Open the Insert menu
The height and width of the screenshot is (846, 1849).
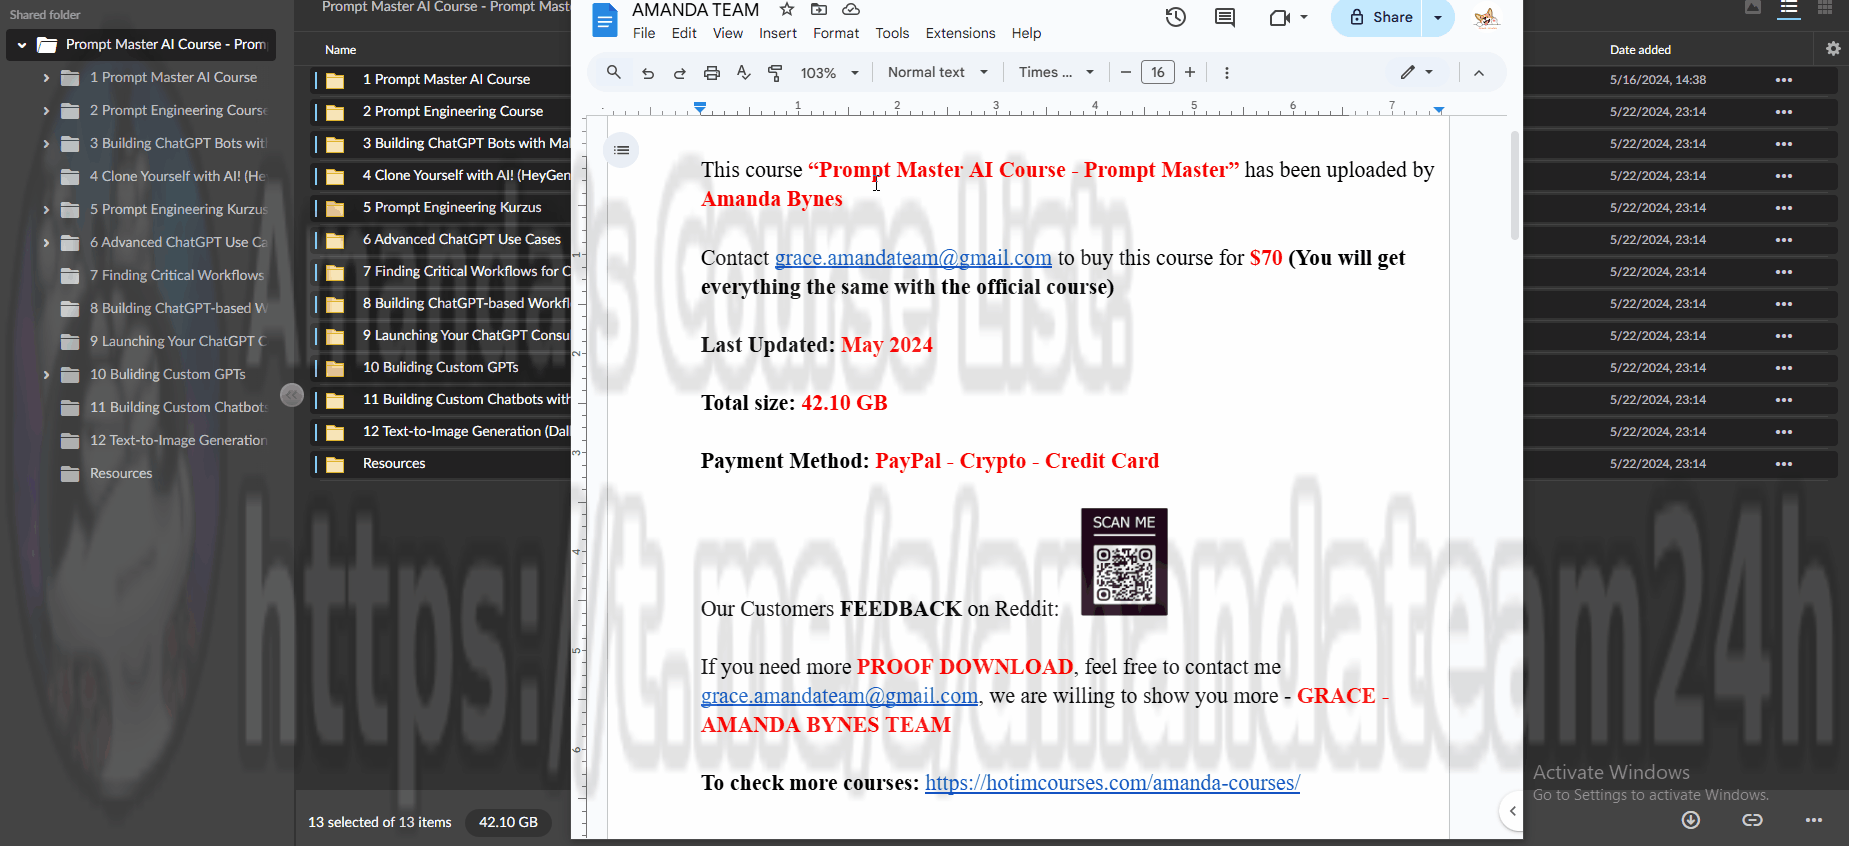tap(778, 33)
